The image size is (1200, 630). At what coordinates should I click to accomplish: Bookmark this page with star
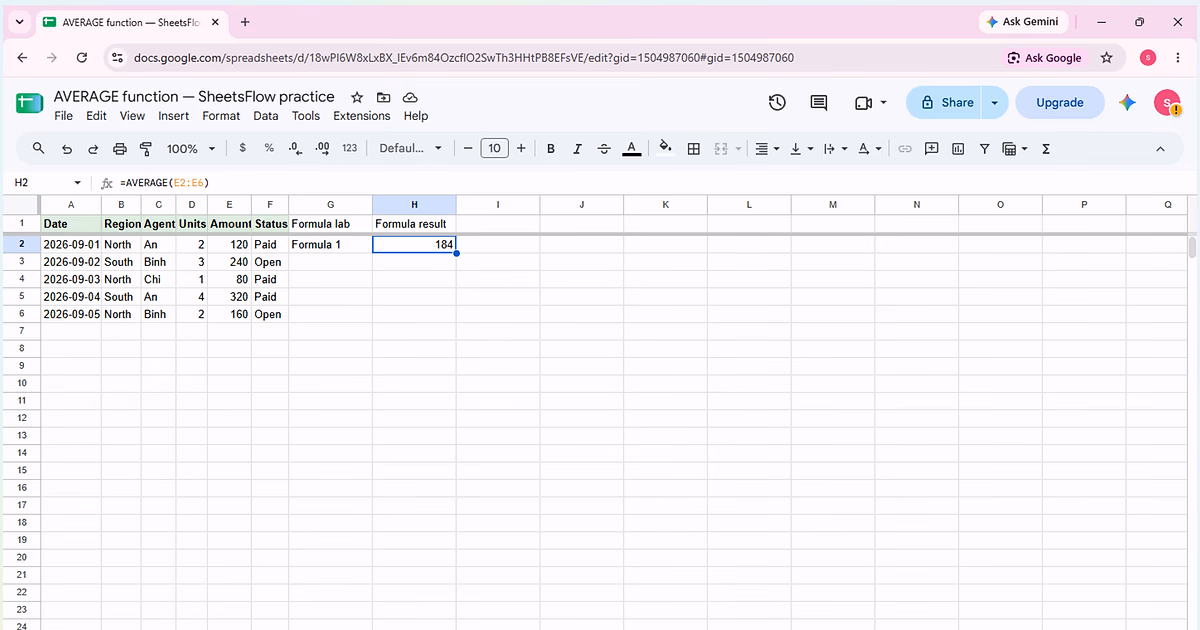(x=1107, y=58)
